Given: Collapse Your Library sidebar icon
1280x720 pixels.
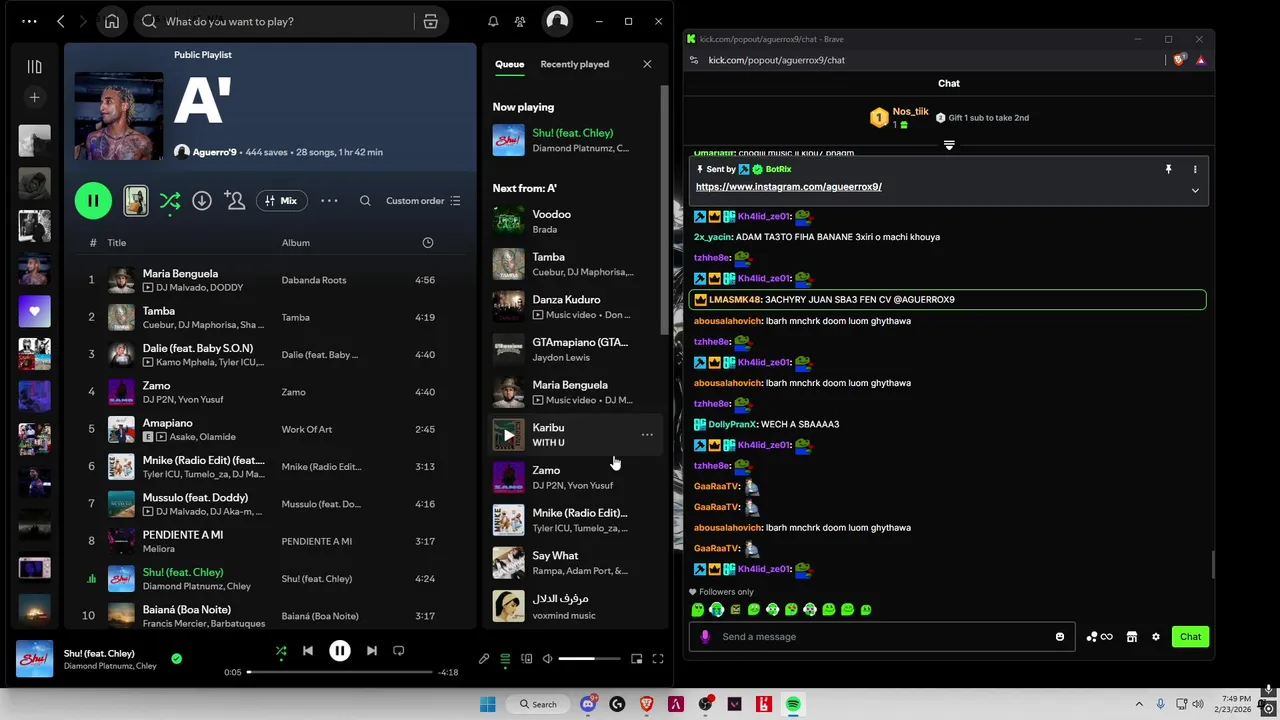Looking at the screenshot, I should (34, 67).
